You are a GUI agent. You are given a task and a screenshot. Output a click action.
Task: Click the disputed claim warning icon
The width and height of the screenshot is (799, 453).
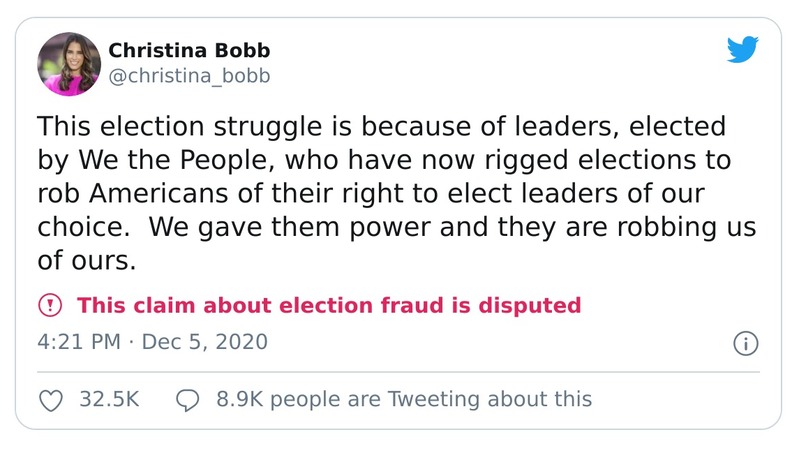pyautogui.click(x=50, y=305)
